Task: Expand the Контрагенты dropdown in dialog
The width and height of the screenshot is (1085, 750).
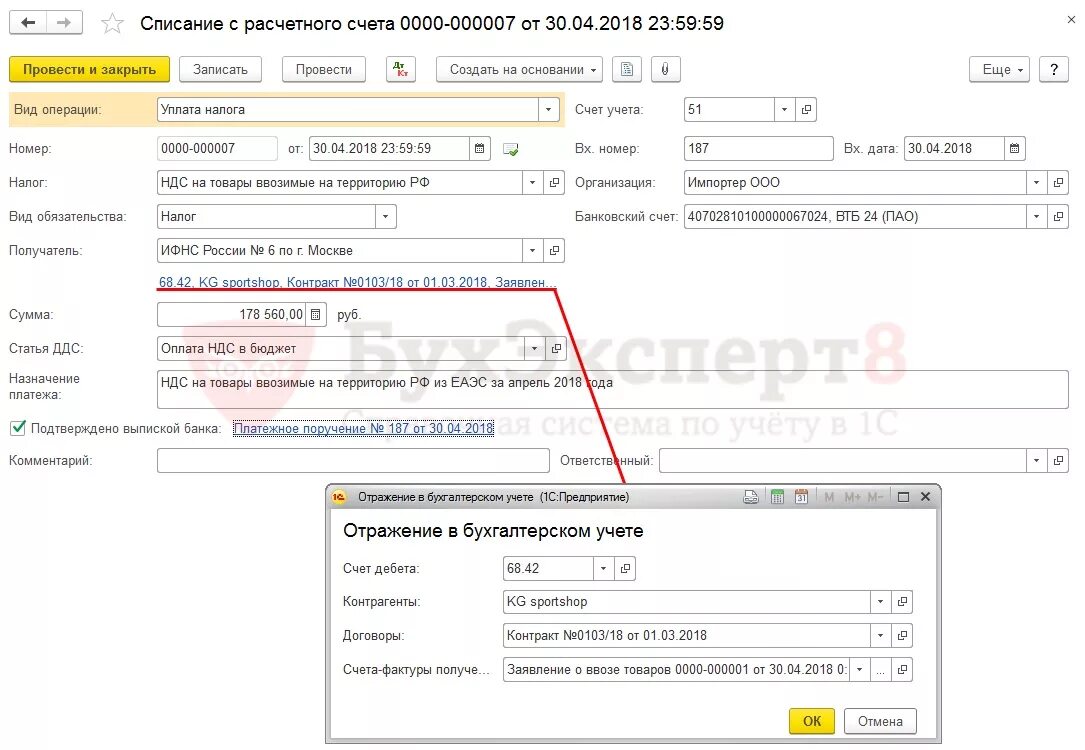Action: coord(881,601)
